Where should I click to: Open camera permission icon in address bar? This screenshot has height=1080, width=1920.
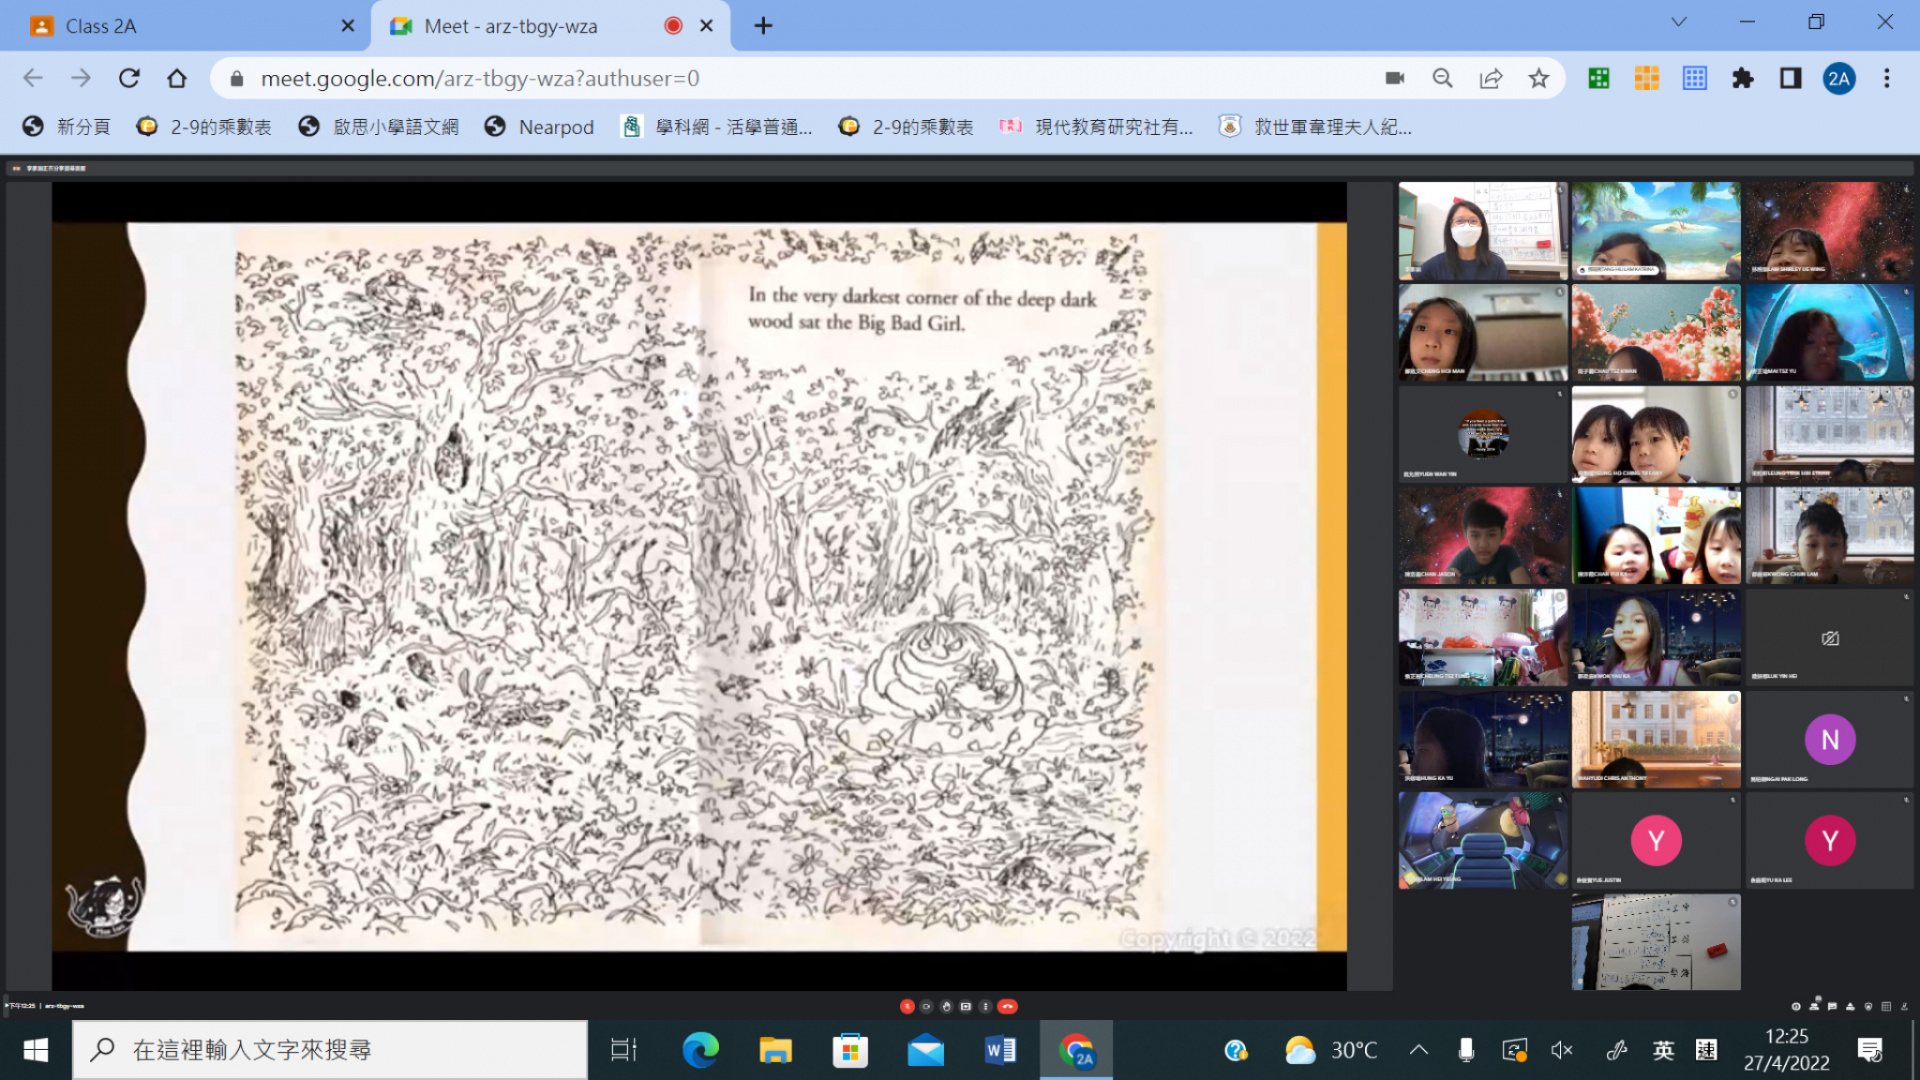pyautogui.click(x=1394, y=78)
